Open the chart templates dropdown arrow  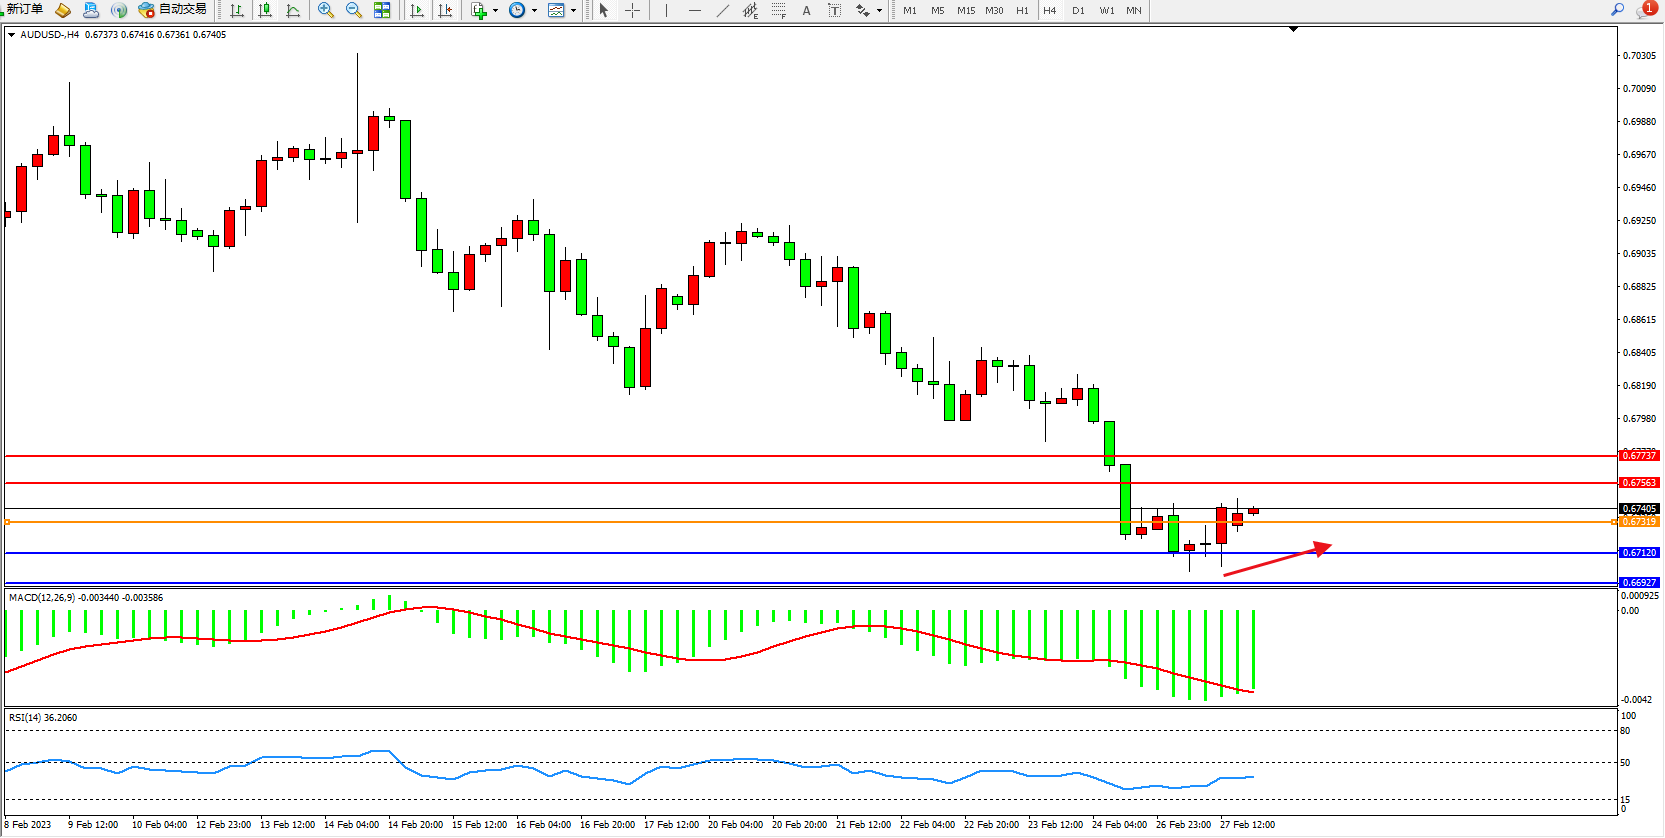pos(573,11)
